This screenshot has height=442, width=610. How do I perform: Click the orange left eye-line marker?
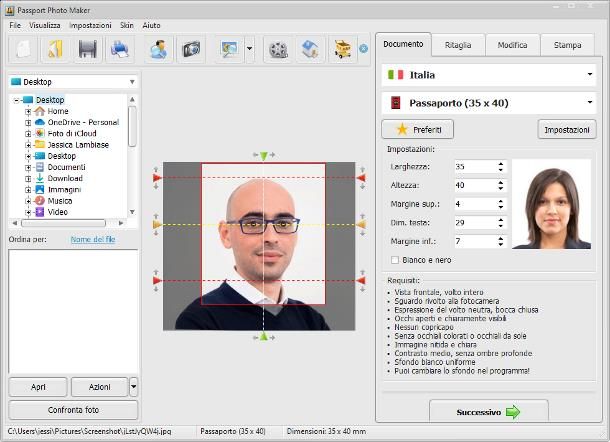coord(157,225)
